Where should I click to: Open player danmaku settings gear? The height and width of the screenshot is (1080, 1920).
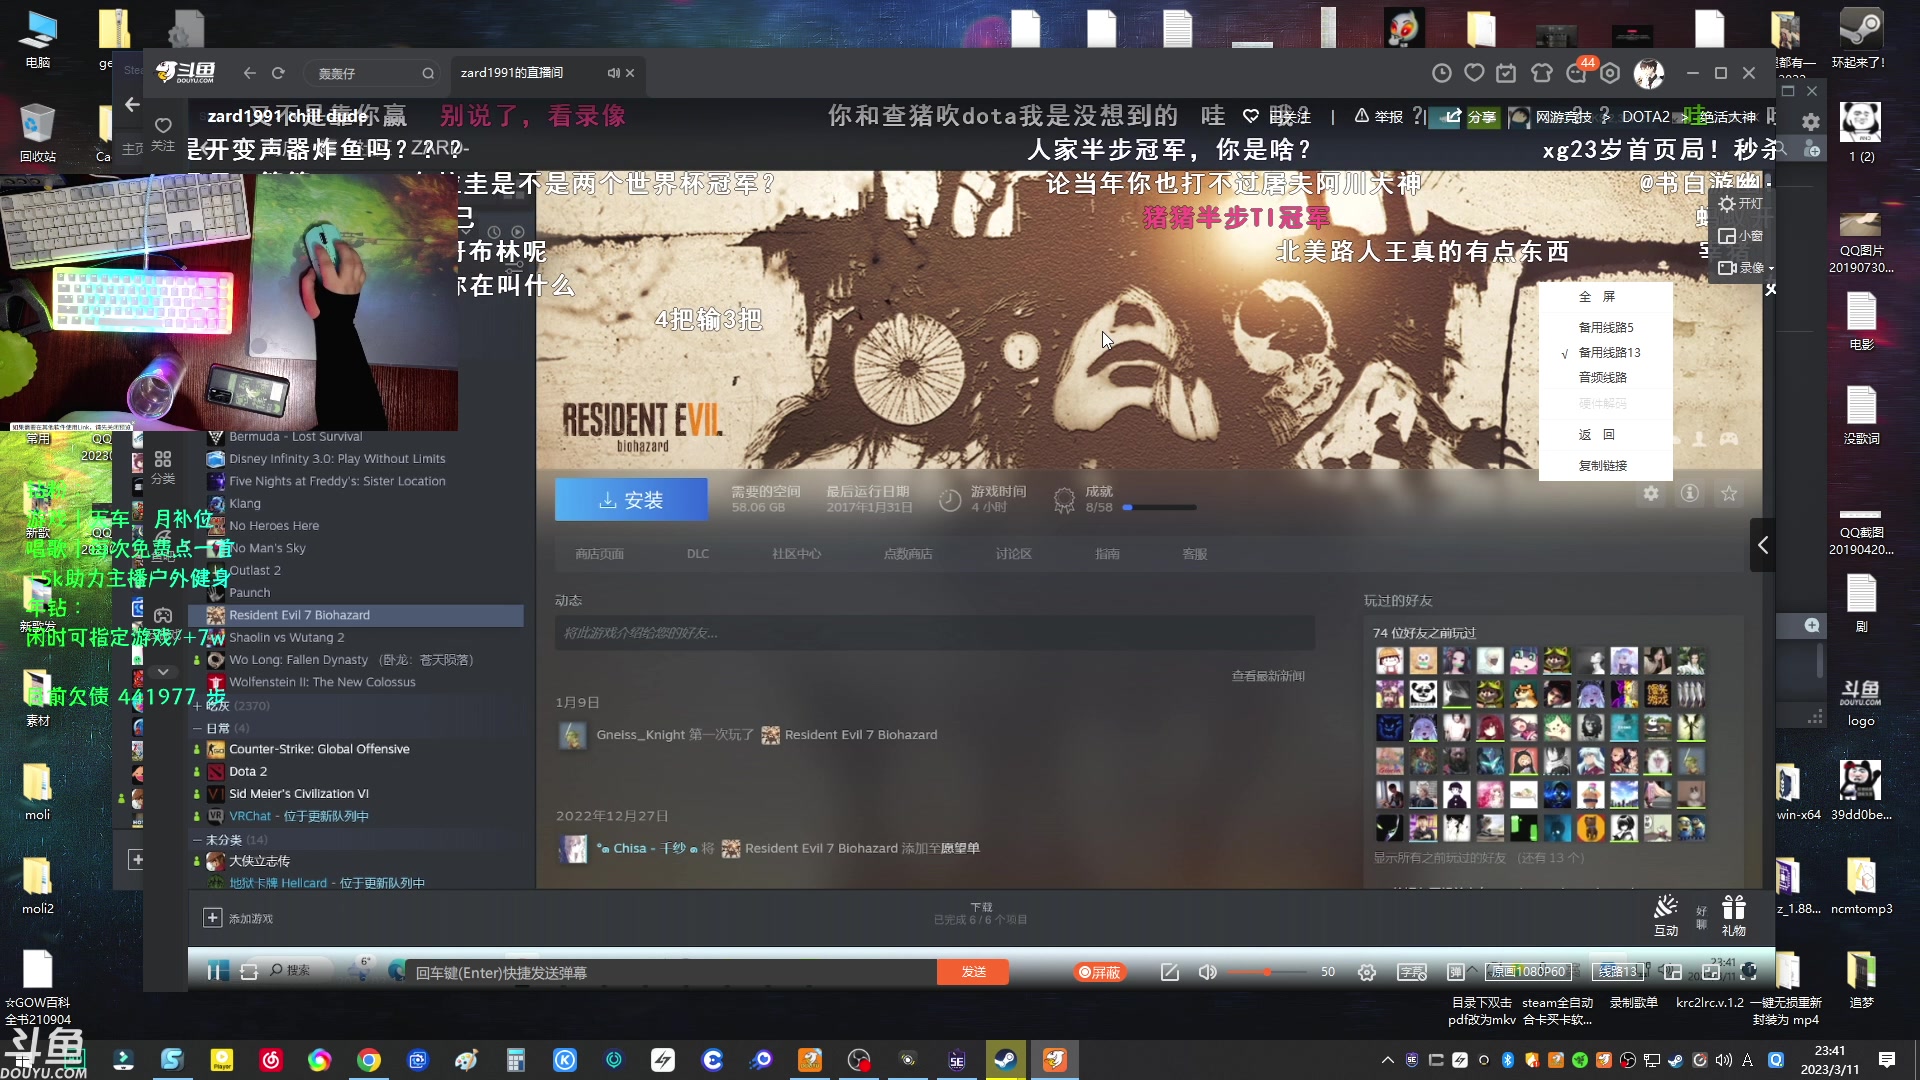tap(1366, 972)
